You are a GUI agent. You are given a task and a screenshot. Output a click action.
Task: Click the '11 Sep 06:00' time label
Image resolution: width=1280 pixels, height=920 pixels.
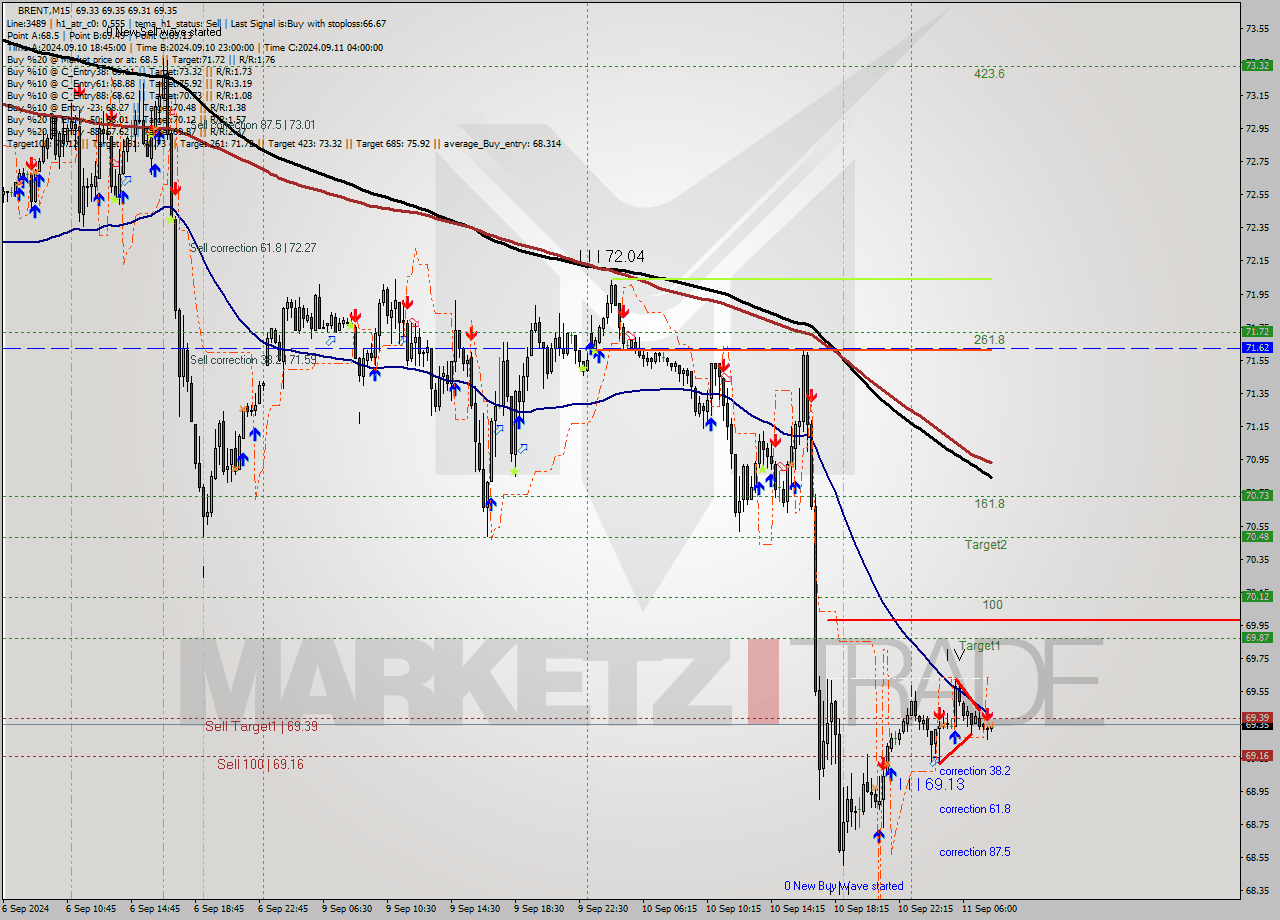[989, 909]
